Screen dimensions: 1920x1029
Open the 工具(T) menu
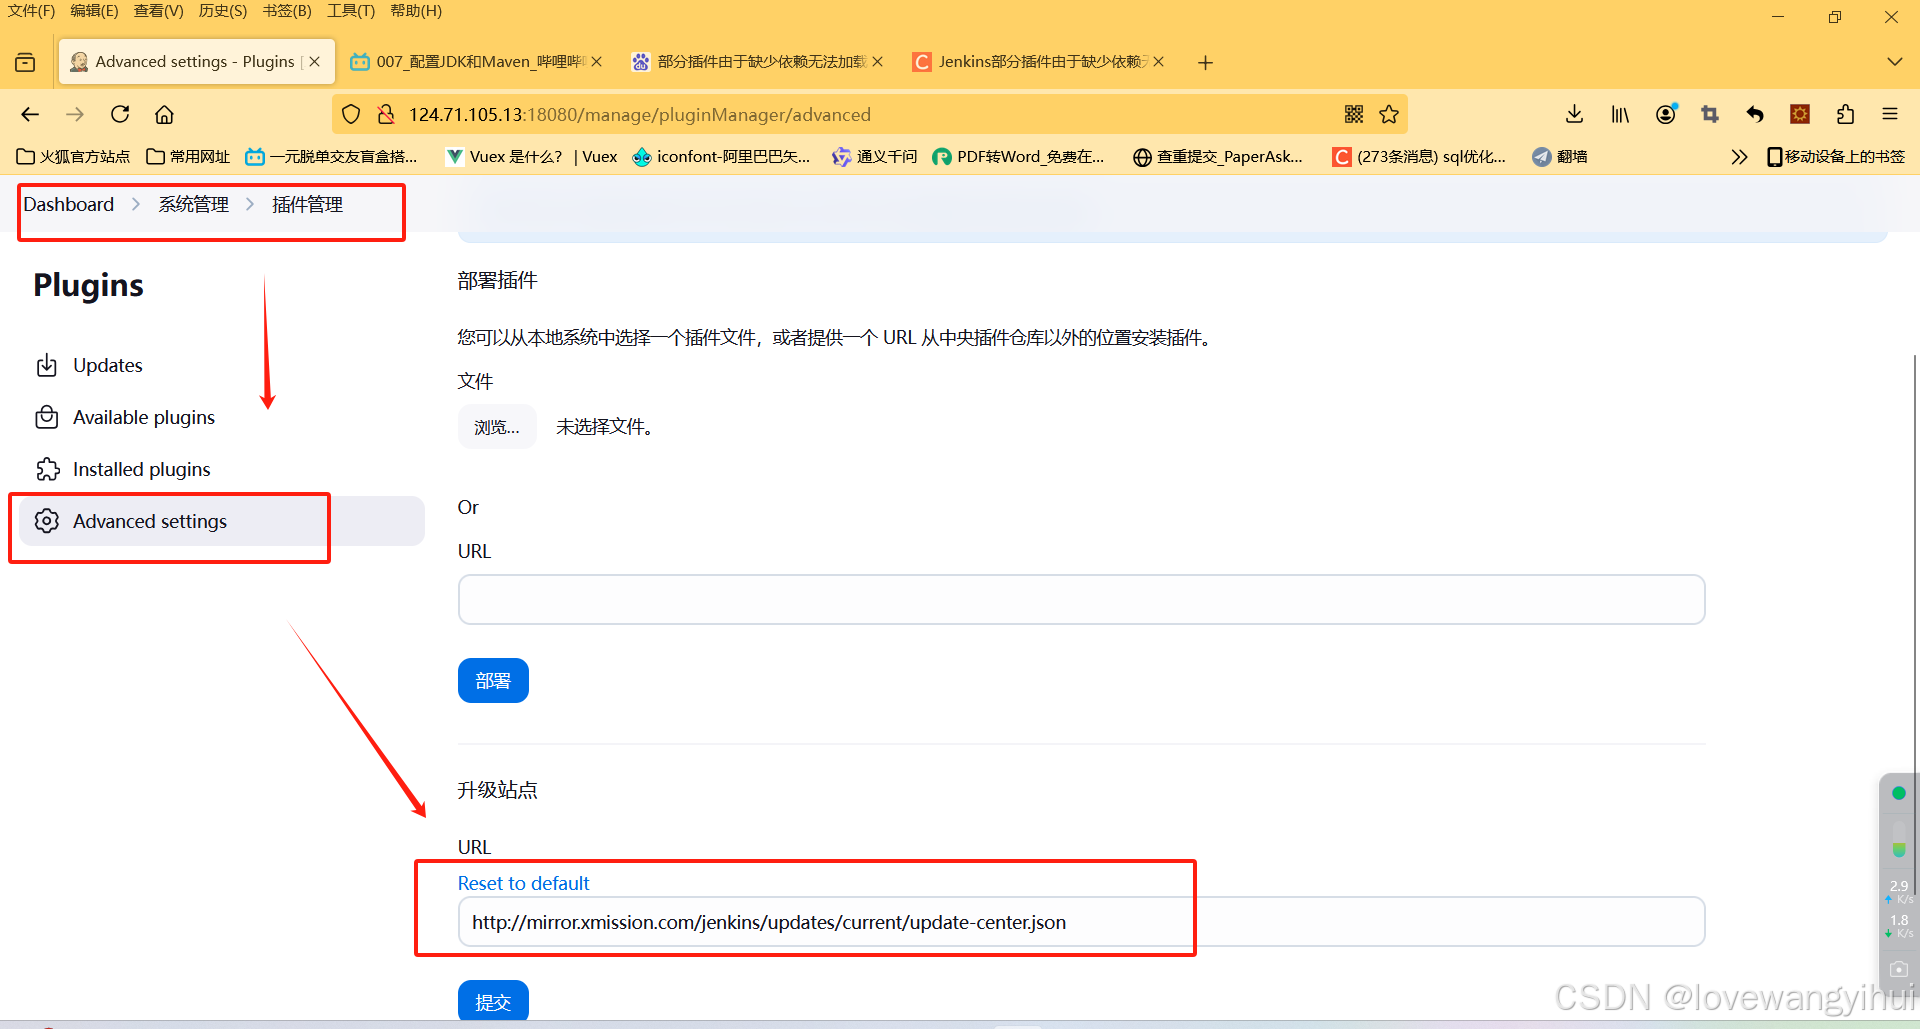351,11
